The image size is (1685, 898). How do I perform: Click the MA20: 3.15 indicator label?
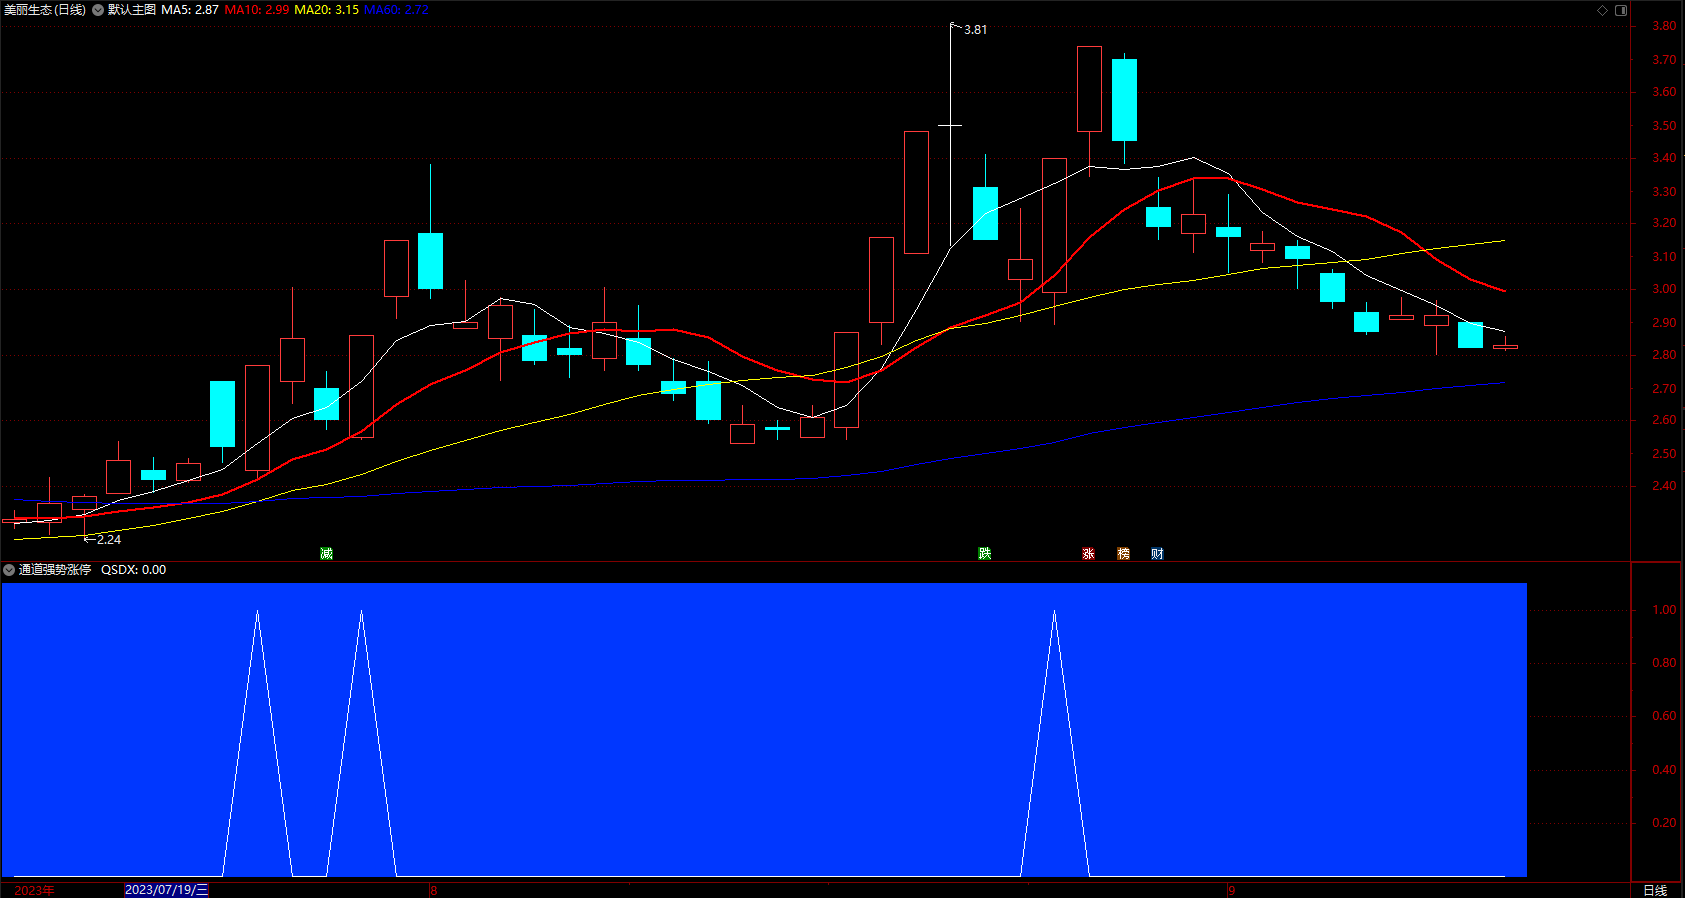327,10
